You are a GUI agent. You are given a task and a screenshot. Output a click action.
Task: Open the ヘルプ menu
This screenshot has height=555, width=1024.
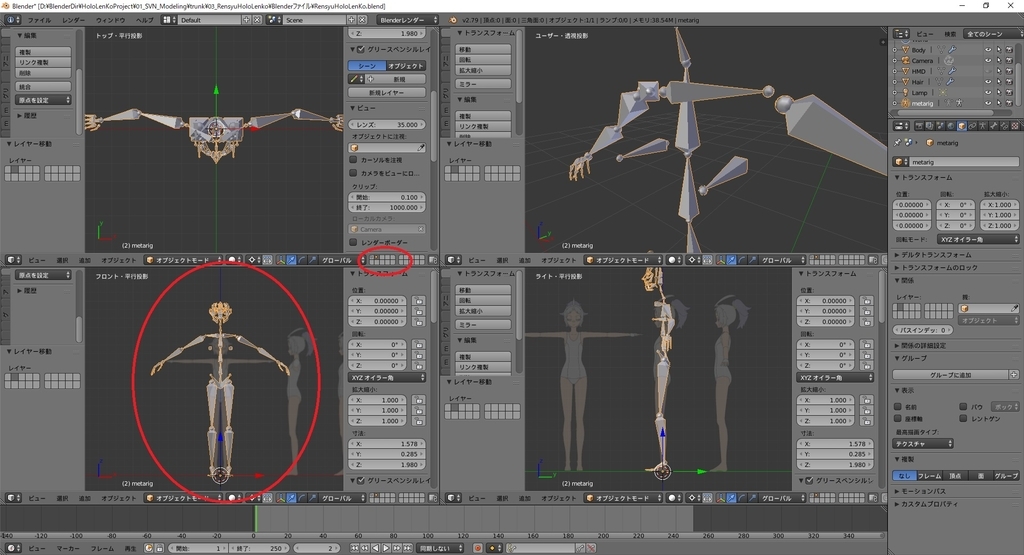144,20
